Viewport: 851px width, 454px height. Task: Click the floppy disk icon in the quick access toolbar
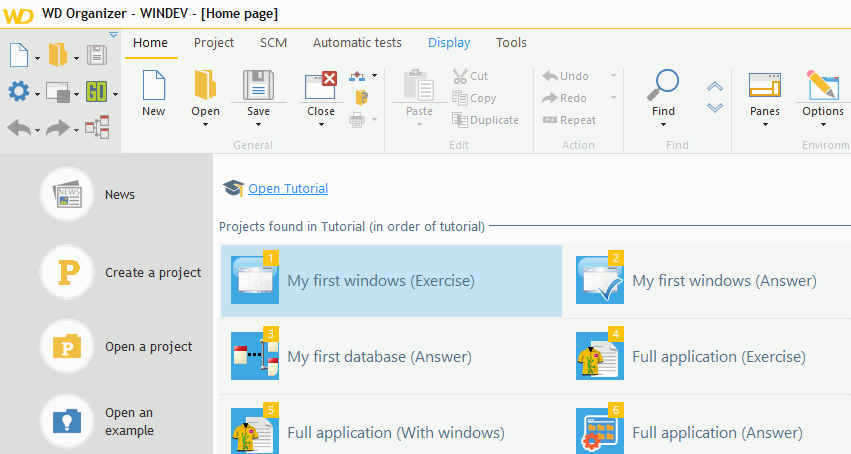point(97,55)
